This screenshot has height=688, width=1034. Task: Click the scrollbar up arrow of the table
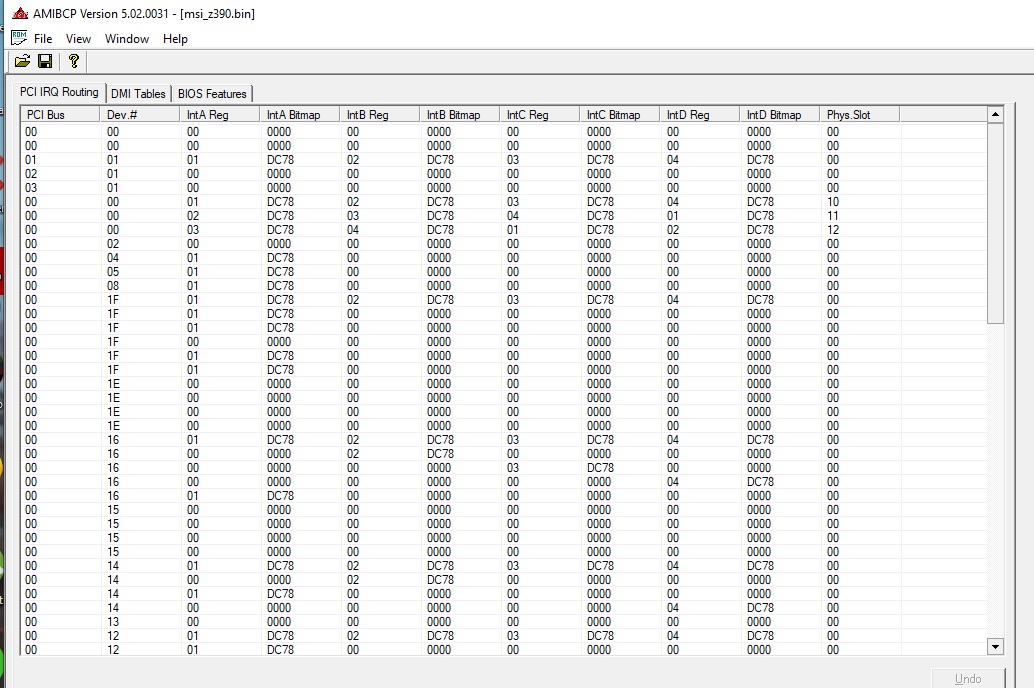995,114
